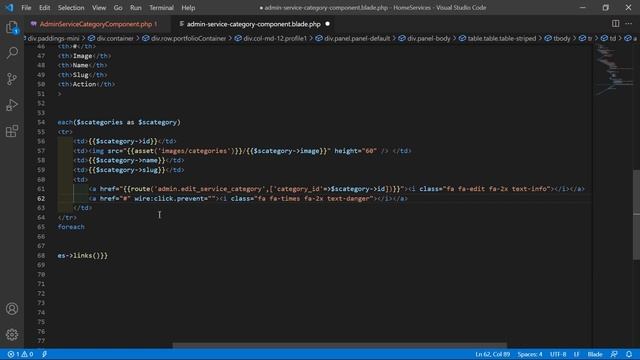The height and width of the screenshot is (360, 640).
Task: Click unsaved dot on blade.php tab
Action: [327, 24]
